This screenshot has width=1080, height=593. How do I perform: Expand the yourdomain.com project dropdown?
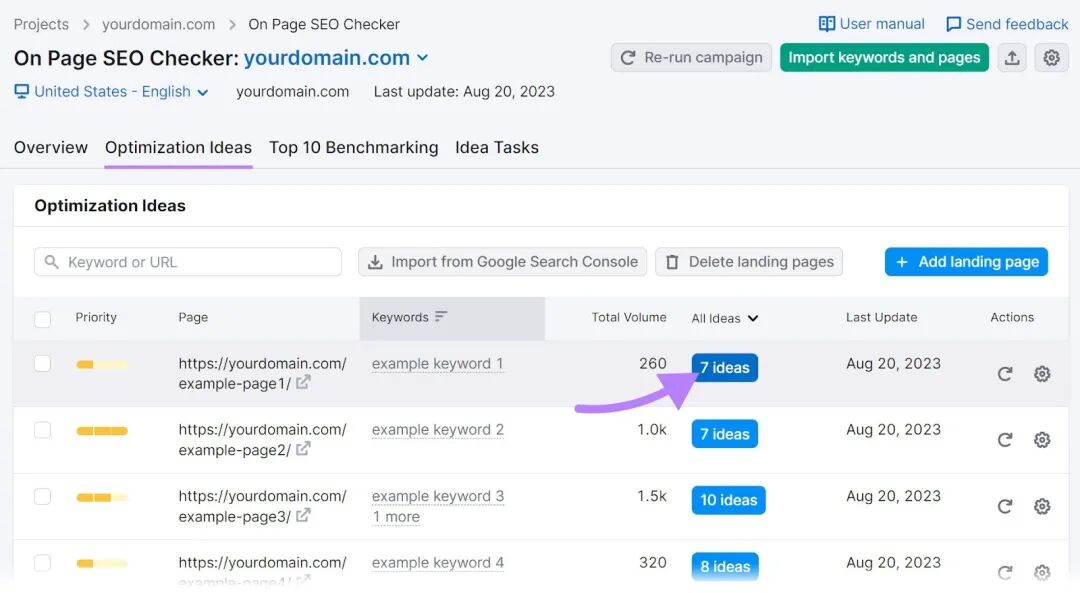coord(422,59)
